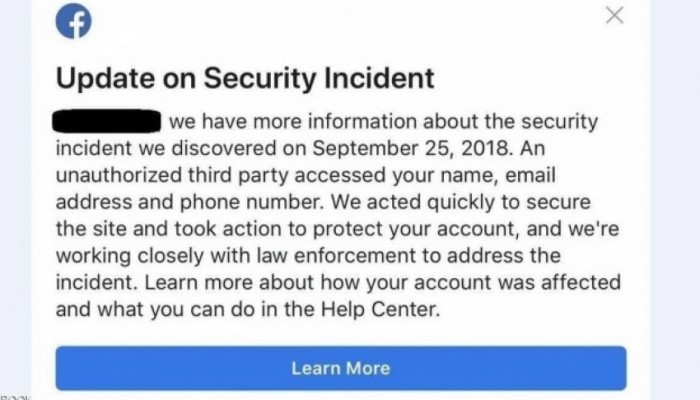Click the phrase unauthorized third party
Screen dimensions: 700x400
(x=172, y=175)
